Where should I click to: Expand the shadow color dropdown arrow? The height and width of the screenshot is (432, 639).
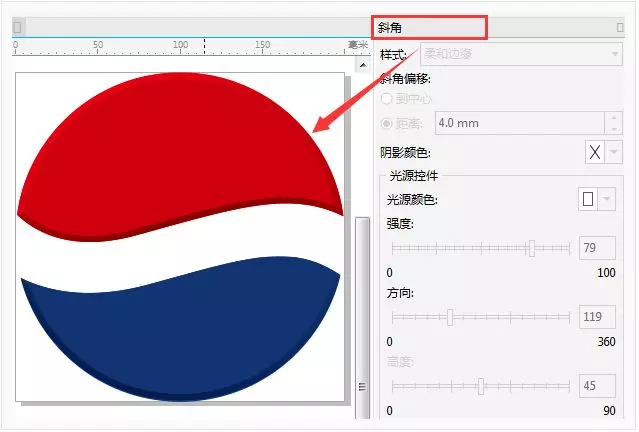click(614, 152)
